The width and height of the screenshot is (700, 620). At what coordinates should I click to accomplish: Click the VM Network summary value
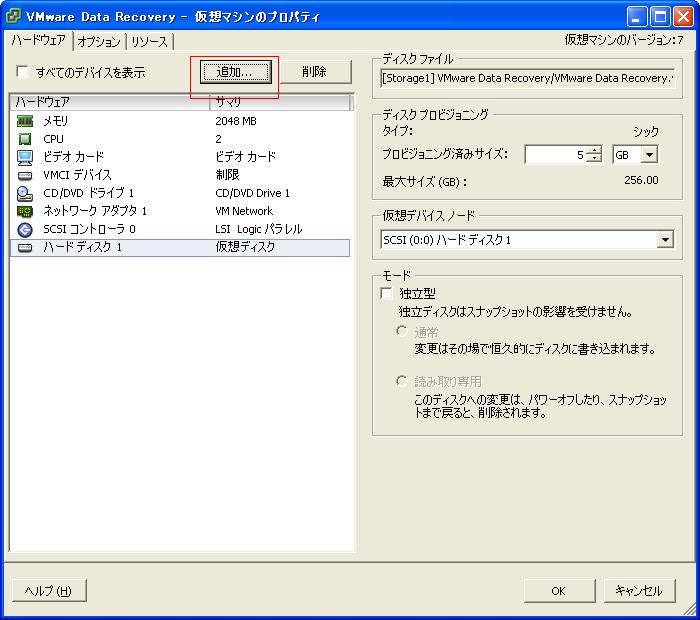coord(244,211)
